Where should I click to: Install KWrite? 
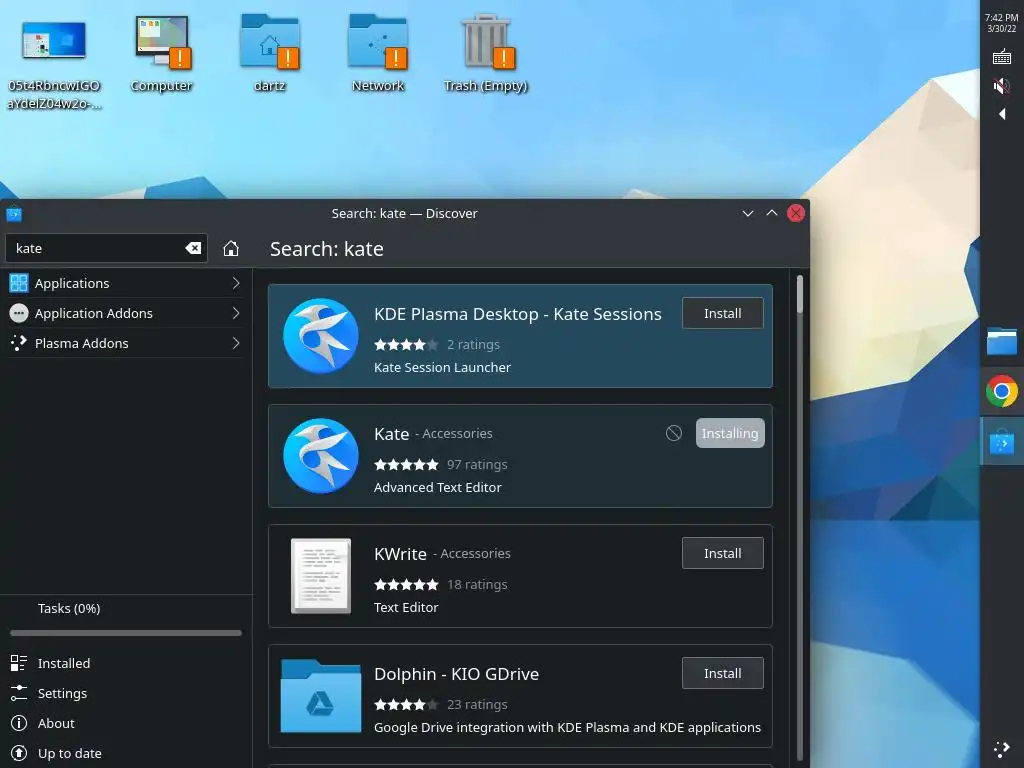[722, 553]
